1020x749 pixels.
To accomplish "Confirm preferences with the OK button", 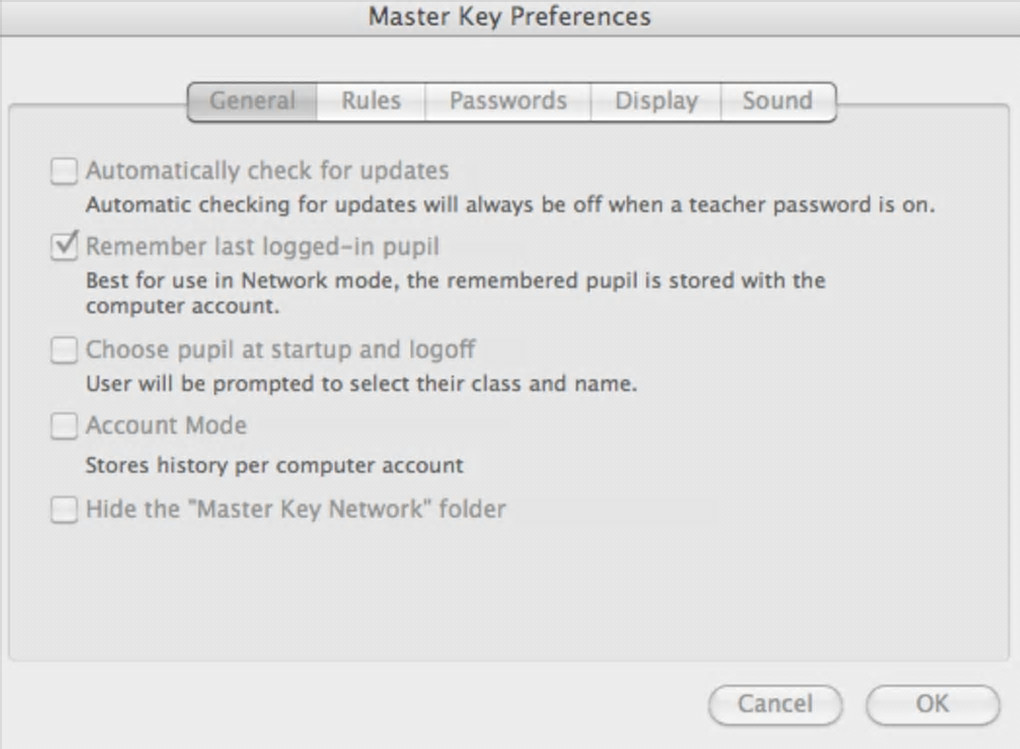I will 932,704.
